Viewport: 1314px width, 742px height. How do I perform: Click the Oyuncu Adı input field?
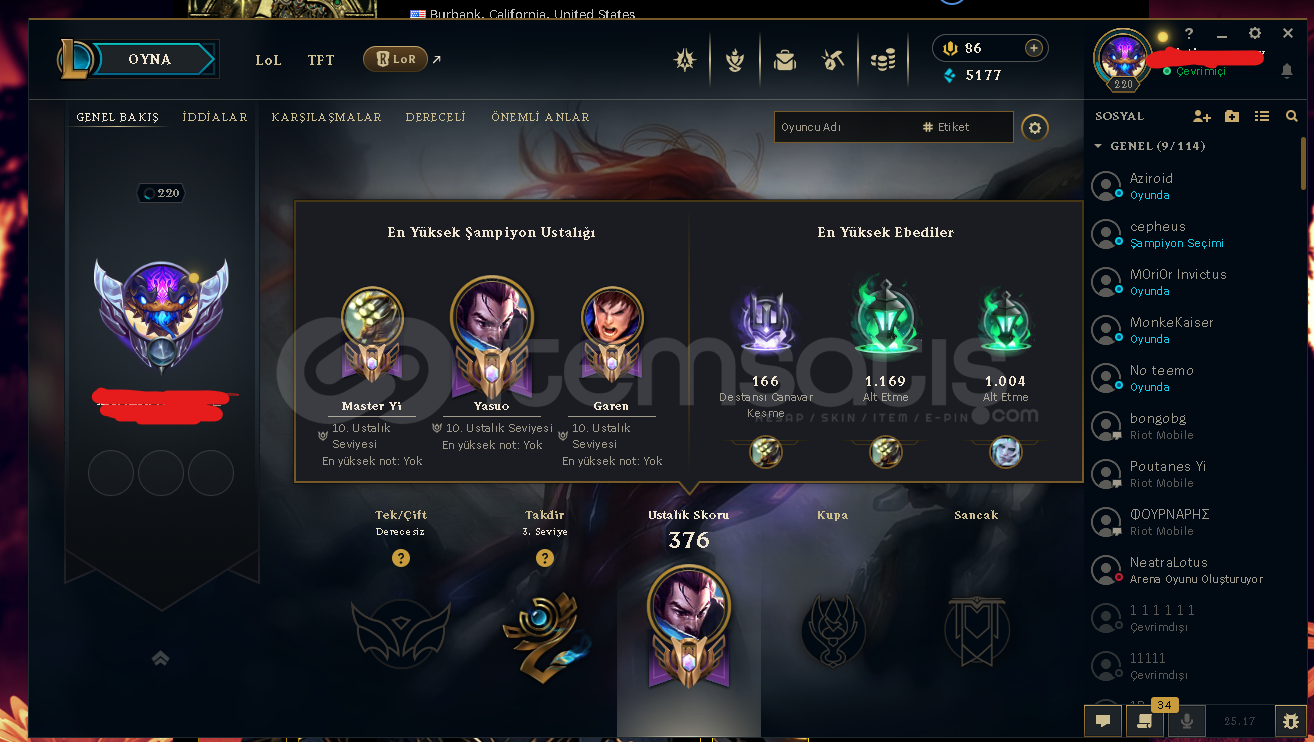[x=846, y=127]
